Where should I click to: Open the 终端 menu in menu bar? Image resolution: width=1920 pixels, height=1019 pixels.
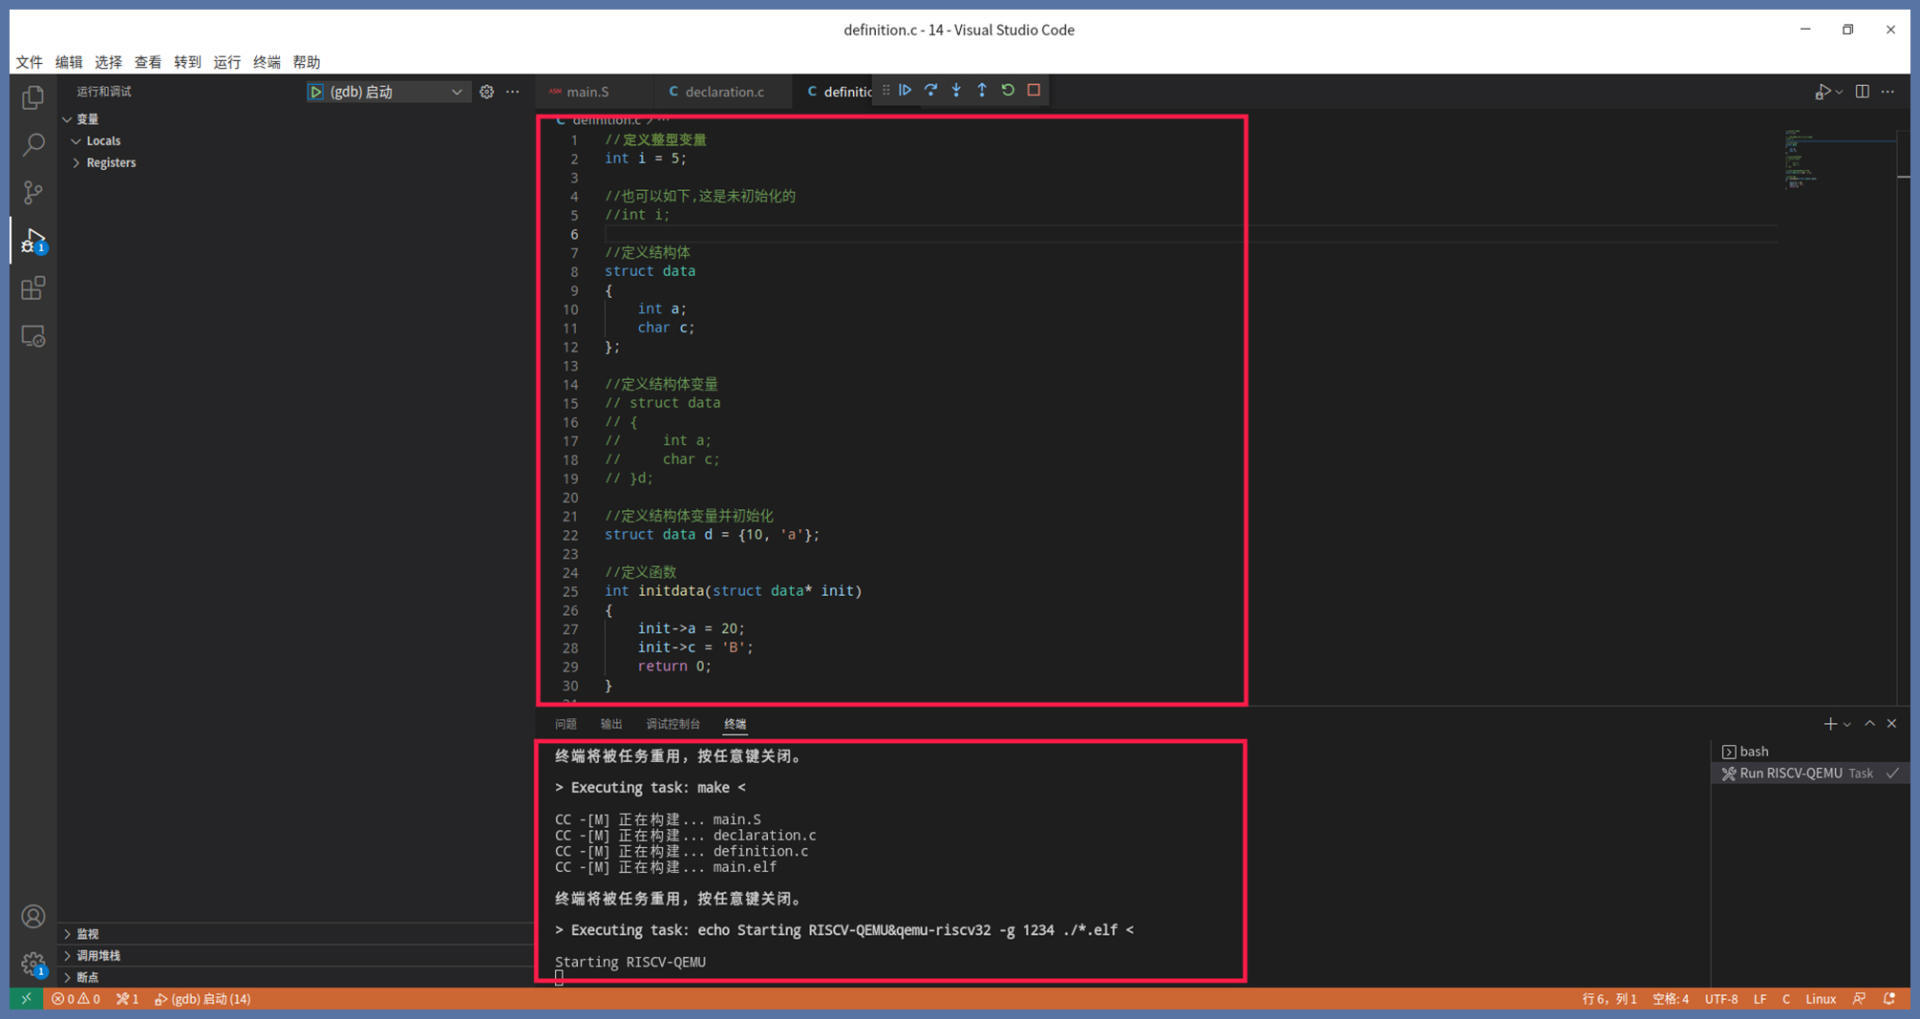266,62
